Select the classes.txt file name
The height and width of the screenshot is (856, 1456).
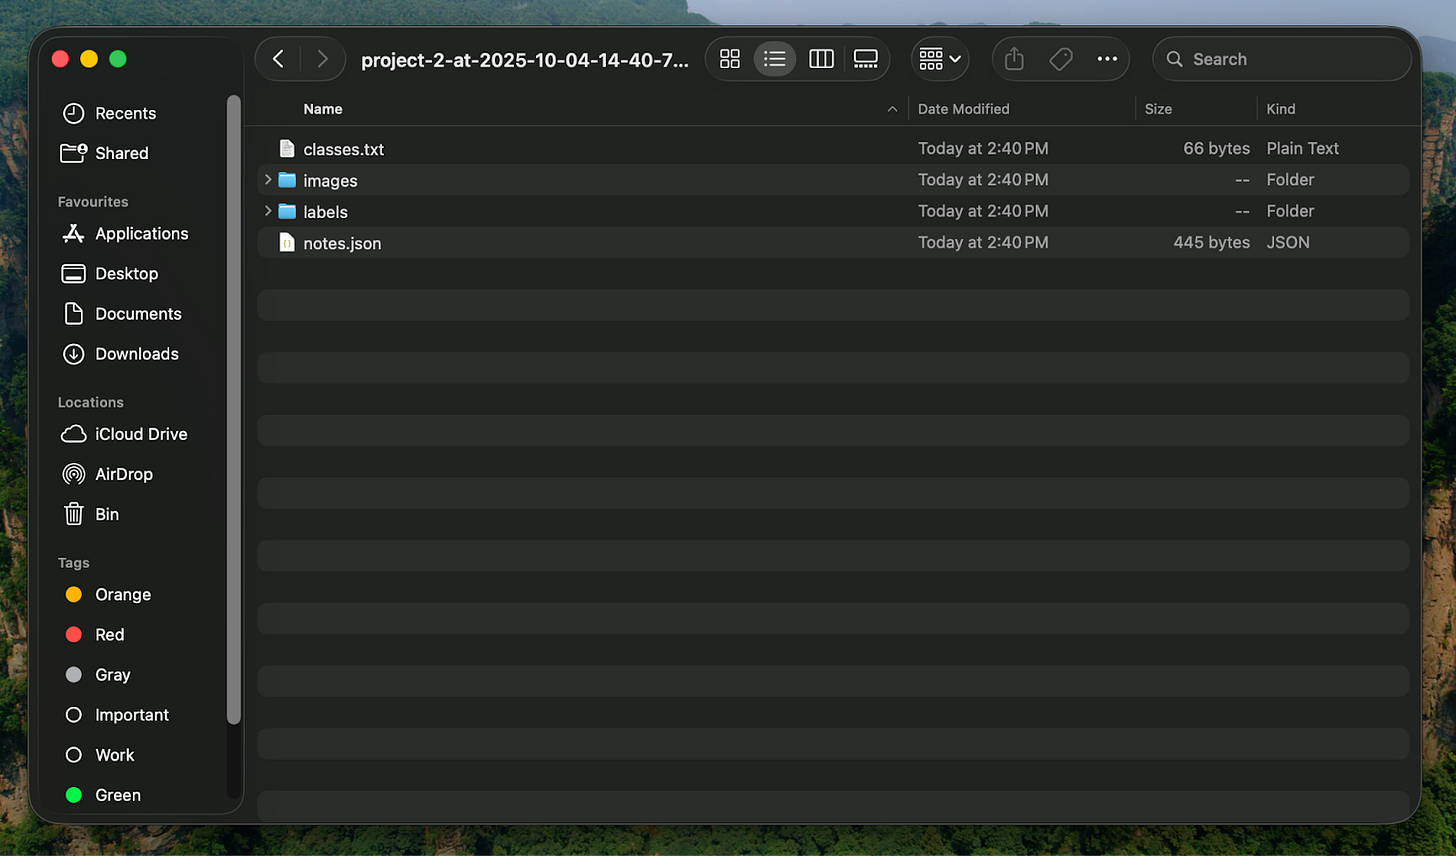click(x=344, y=149)
